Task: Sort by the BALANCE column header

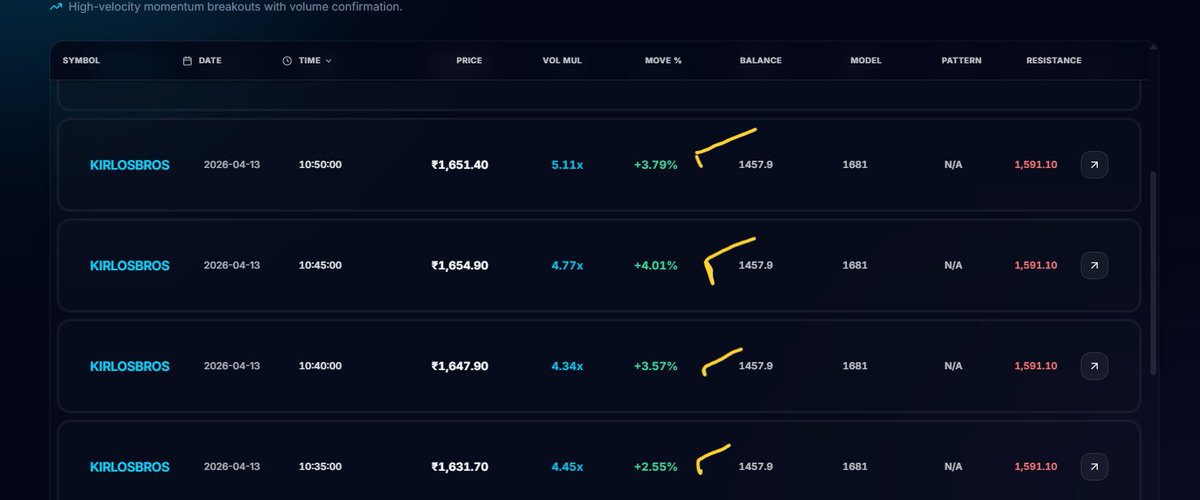Action: 761,61
